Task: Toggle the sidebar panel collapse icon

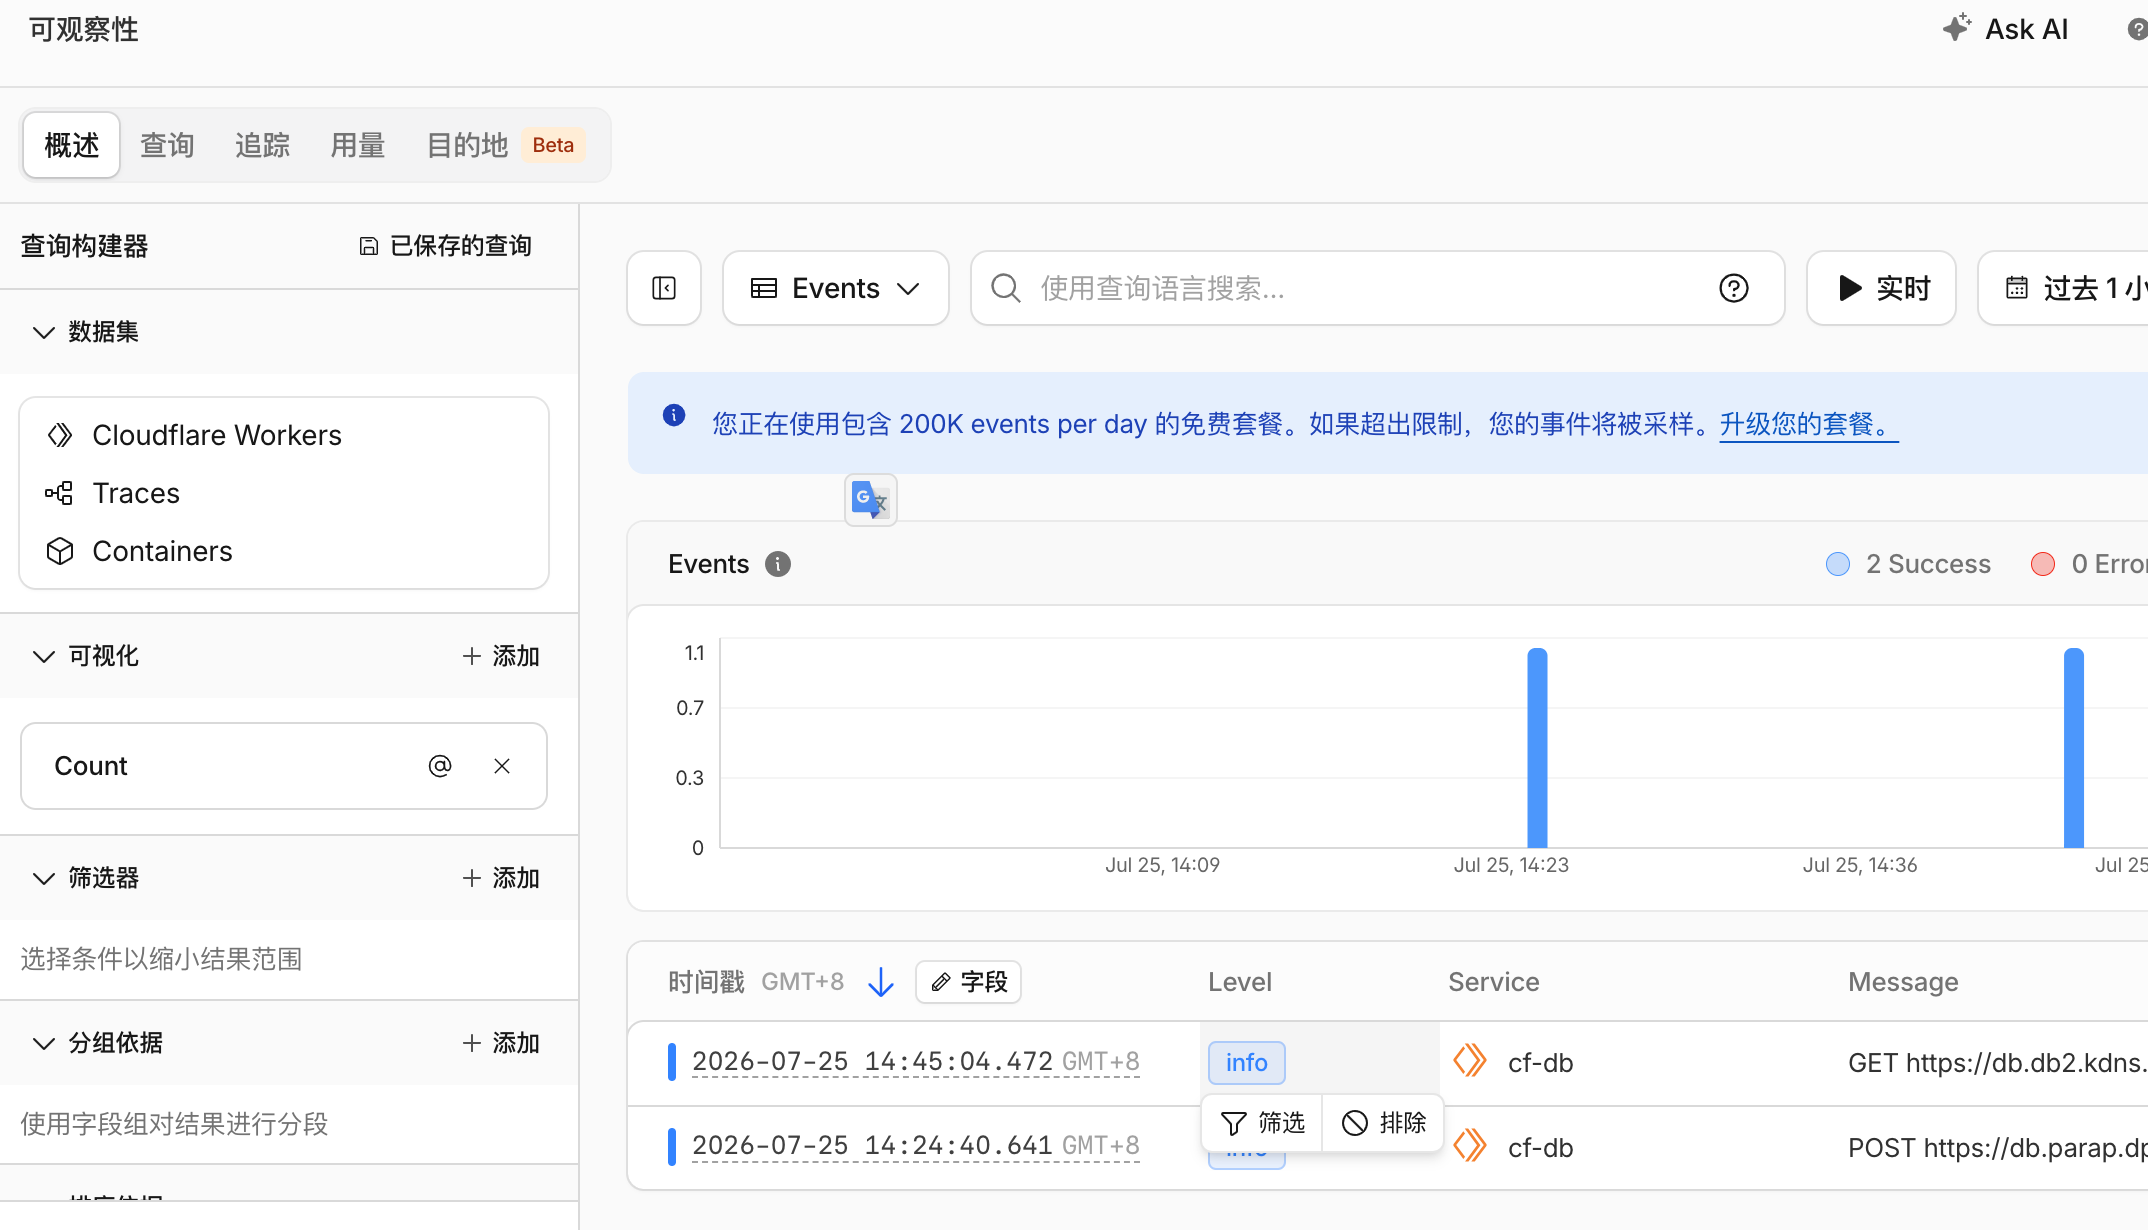Action: pos(664,288)
